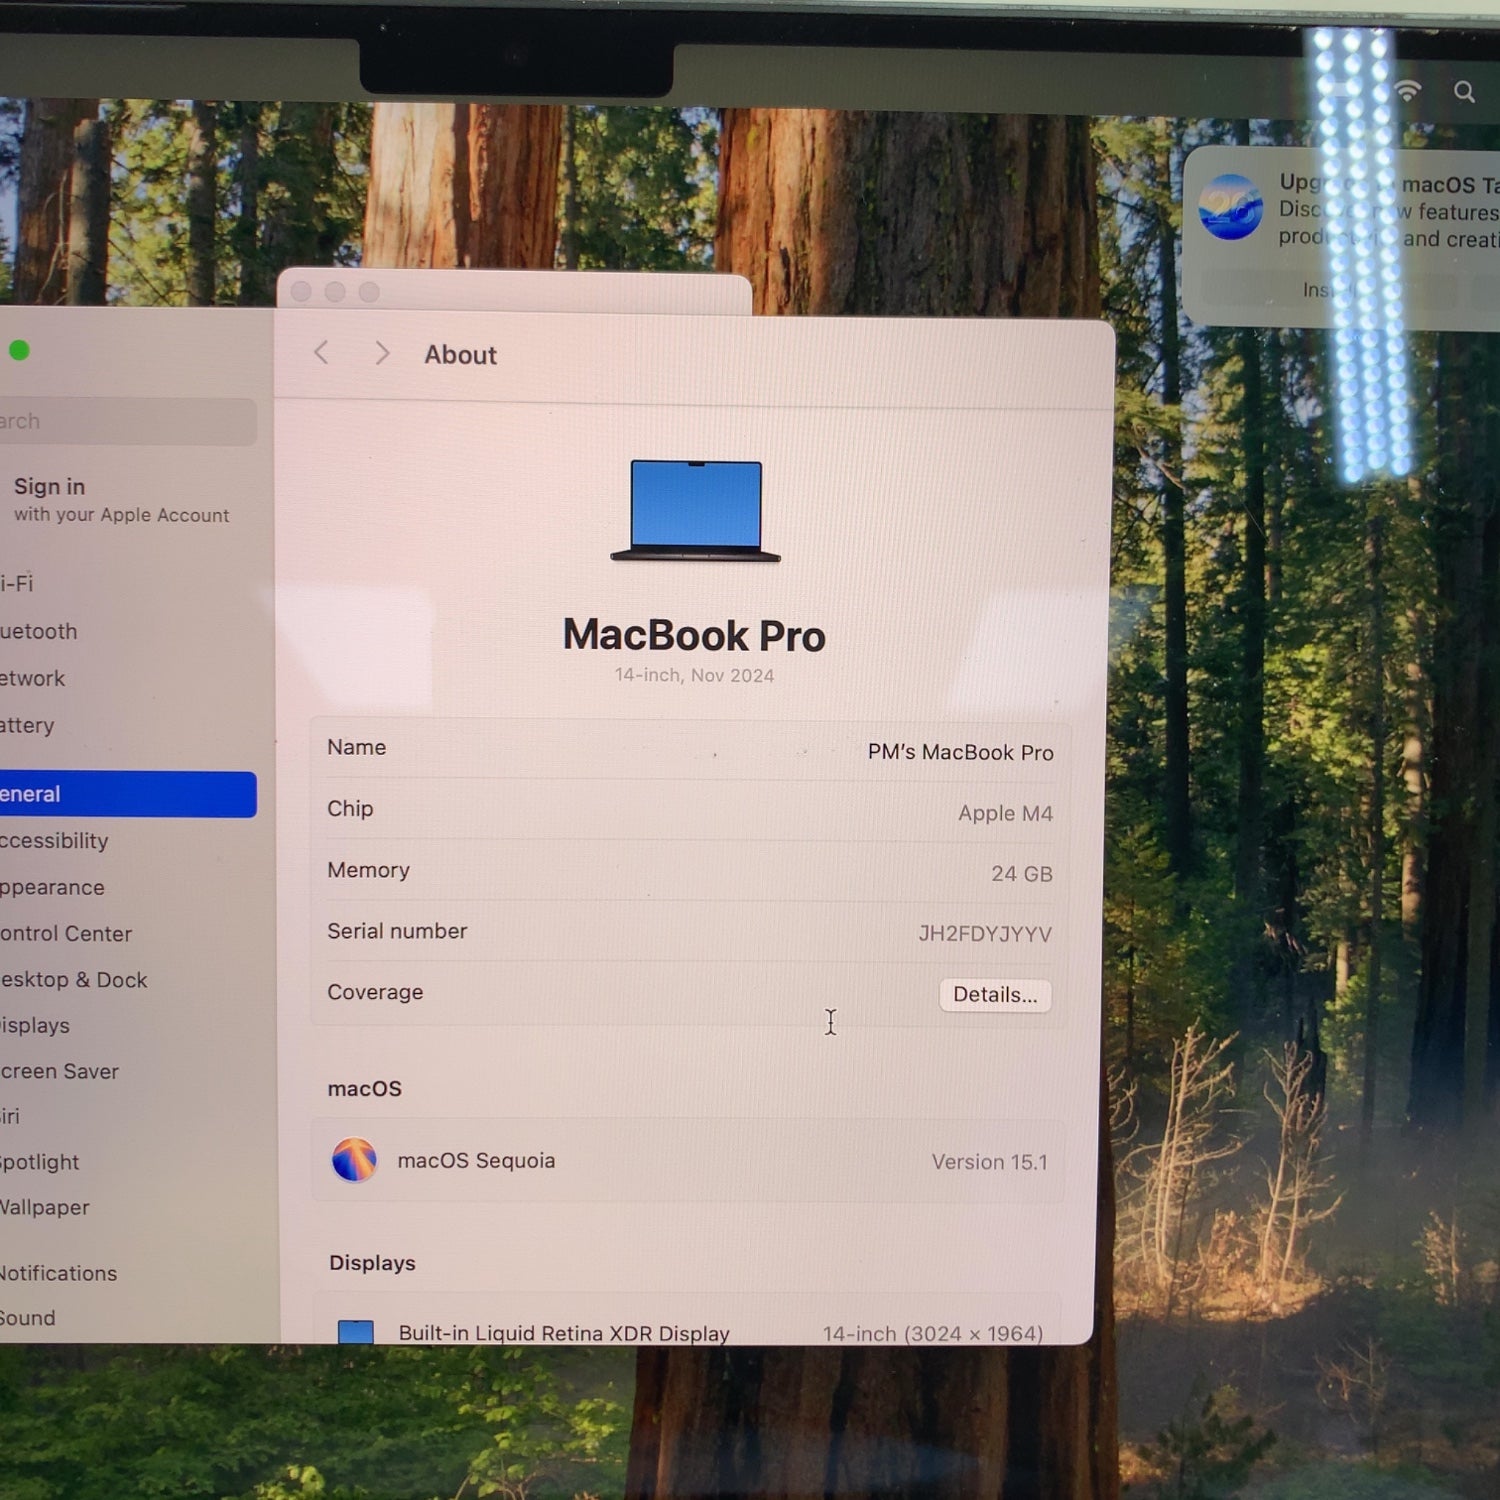Viewport: 1500px width, 1500px height.
Task: Click the 24 GB memory value
Action: 1022,874
